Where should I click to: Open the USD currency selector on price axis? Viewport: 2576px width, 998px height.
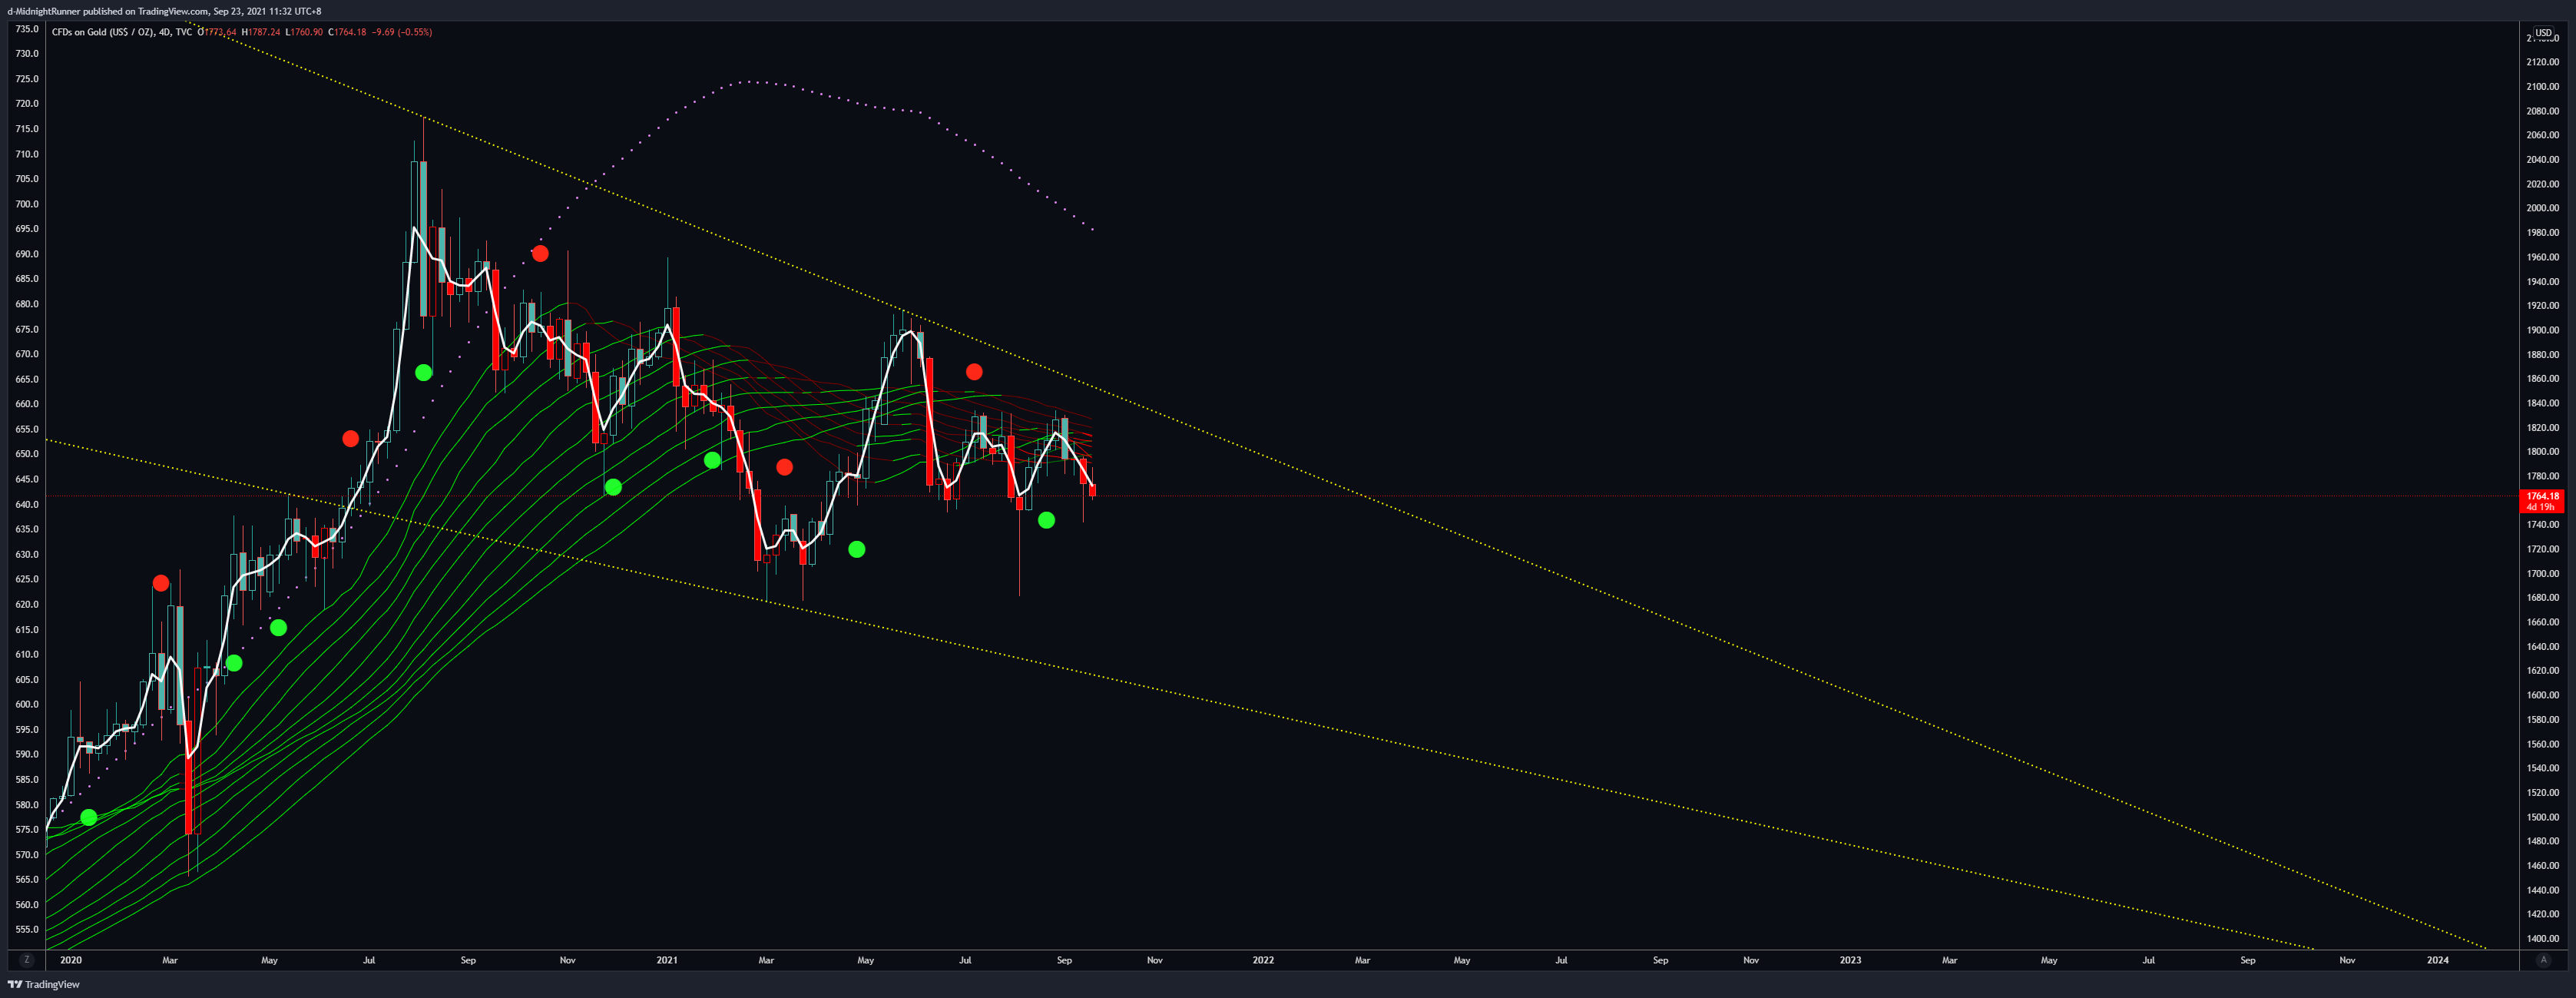point(2543,33)
